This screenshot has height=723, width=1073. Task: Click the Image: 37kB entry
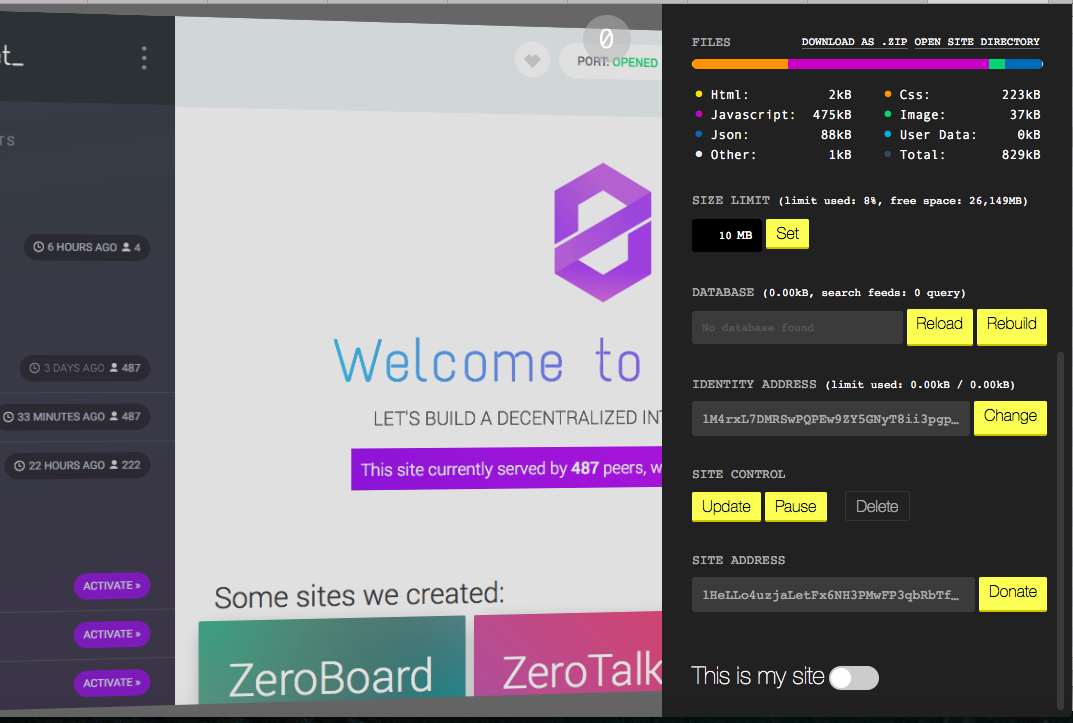(962, 115)
